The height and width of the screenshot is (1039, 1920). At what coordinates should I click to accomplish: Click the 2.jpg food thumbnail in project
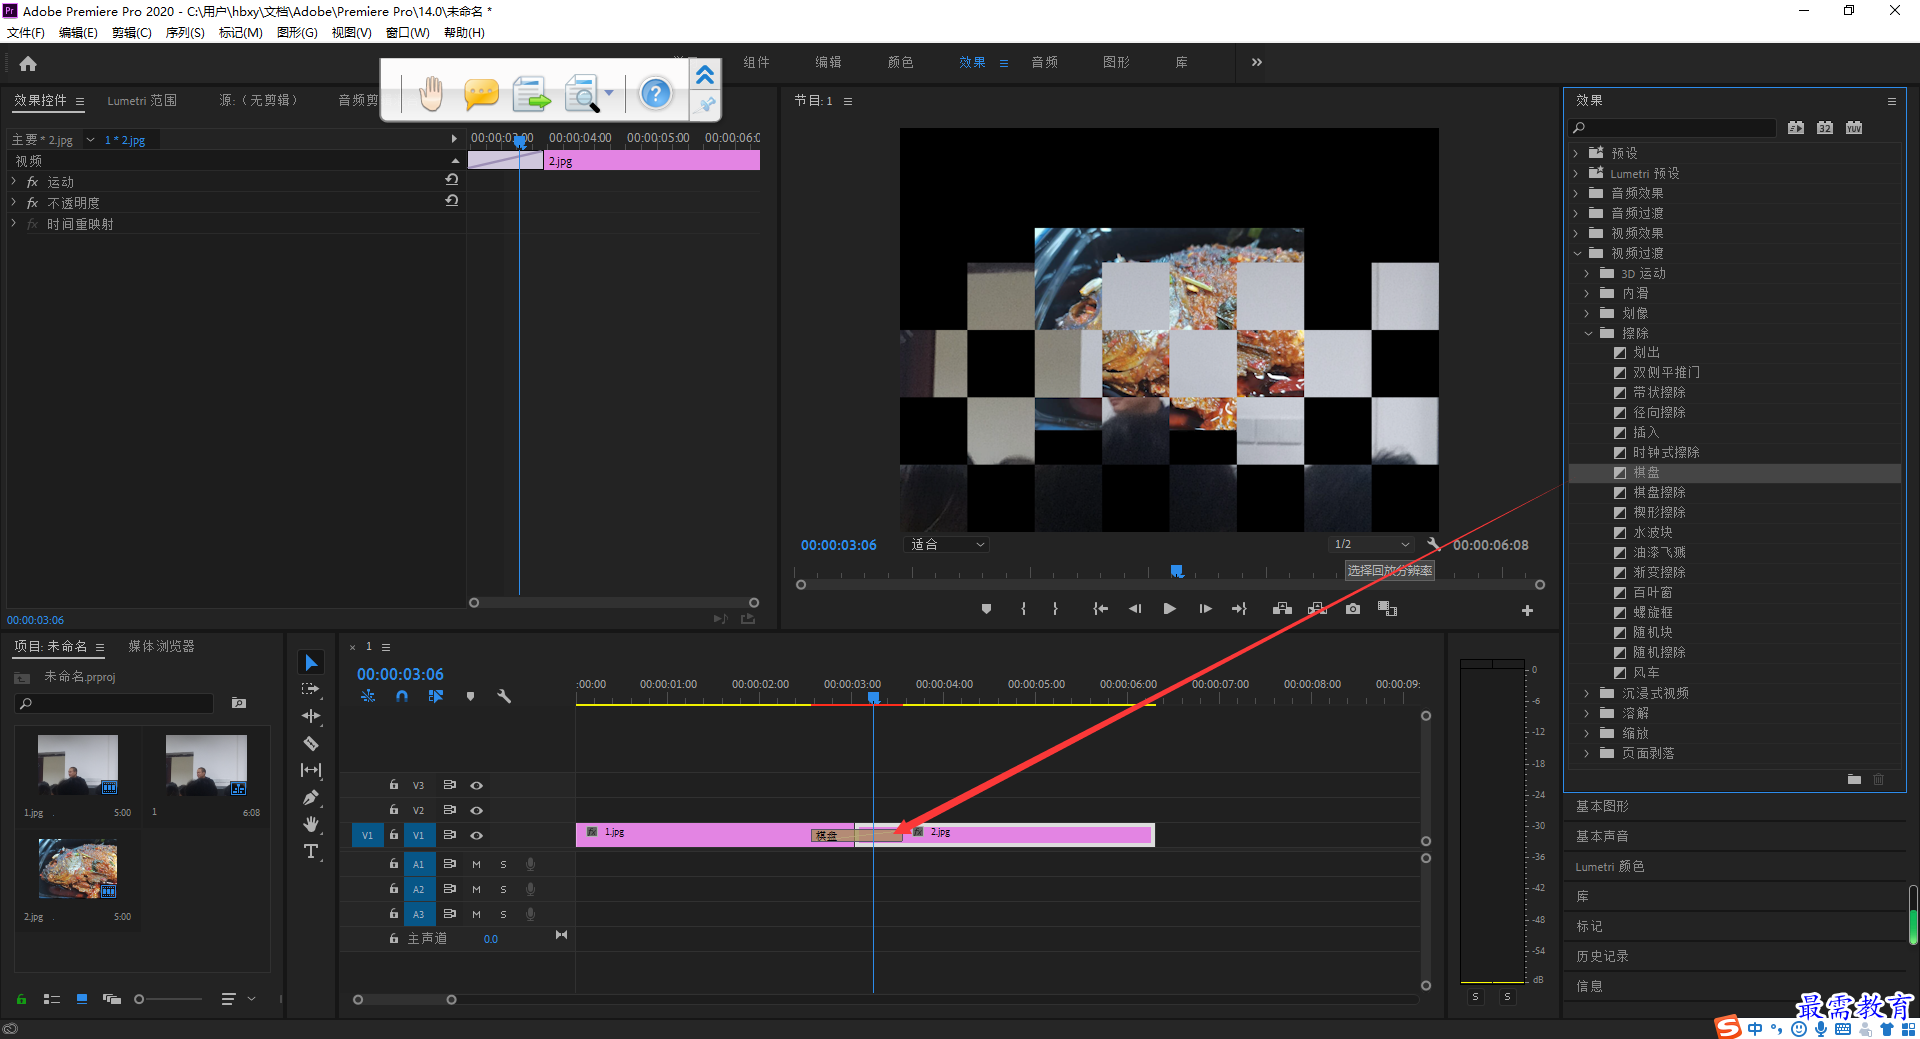tap(78, 867)
